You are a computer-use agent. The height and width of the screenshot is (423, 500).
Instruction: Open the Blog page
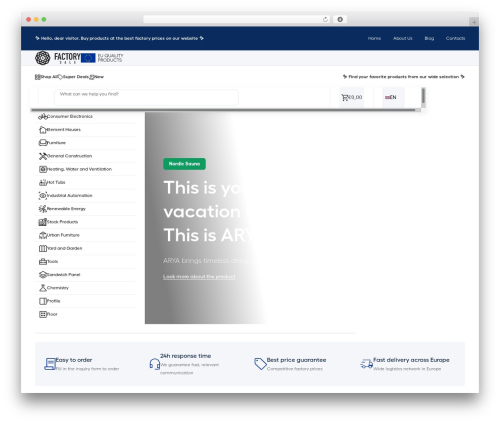tap(429, 38)
